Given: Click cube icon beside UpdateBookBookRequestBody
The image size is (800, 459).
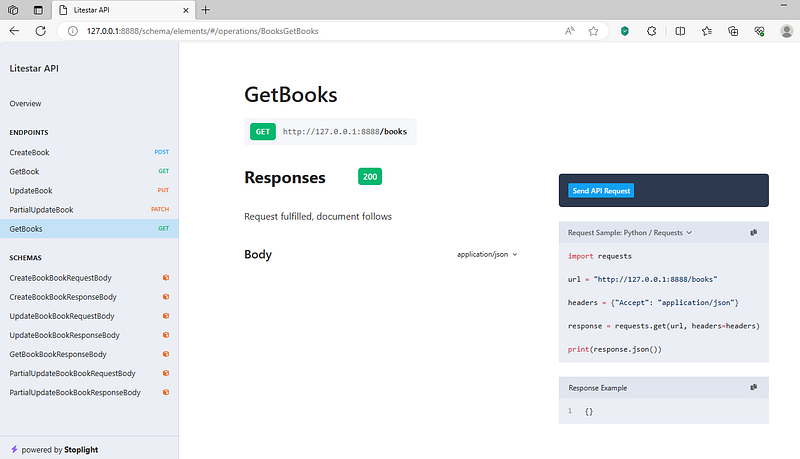Looking at the screenshot, I should tap(166, 316).
